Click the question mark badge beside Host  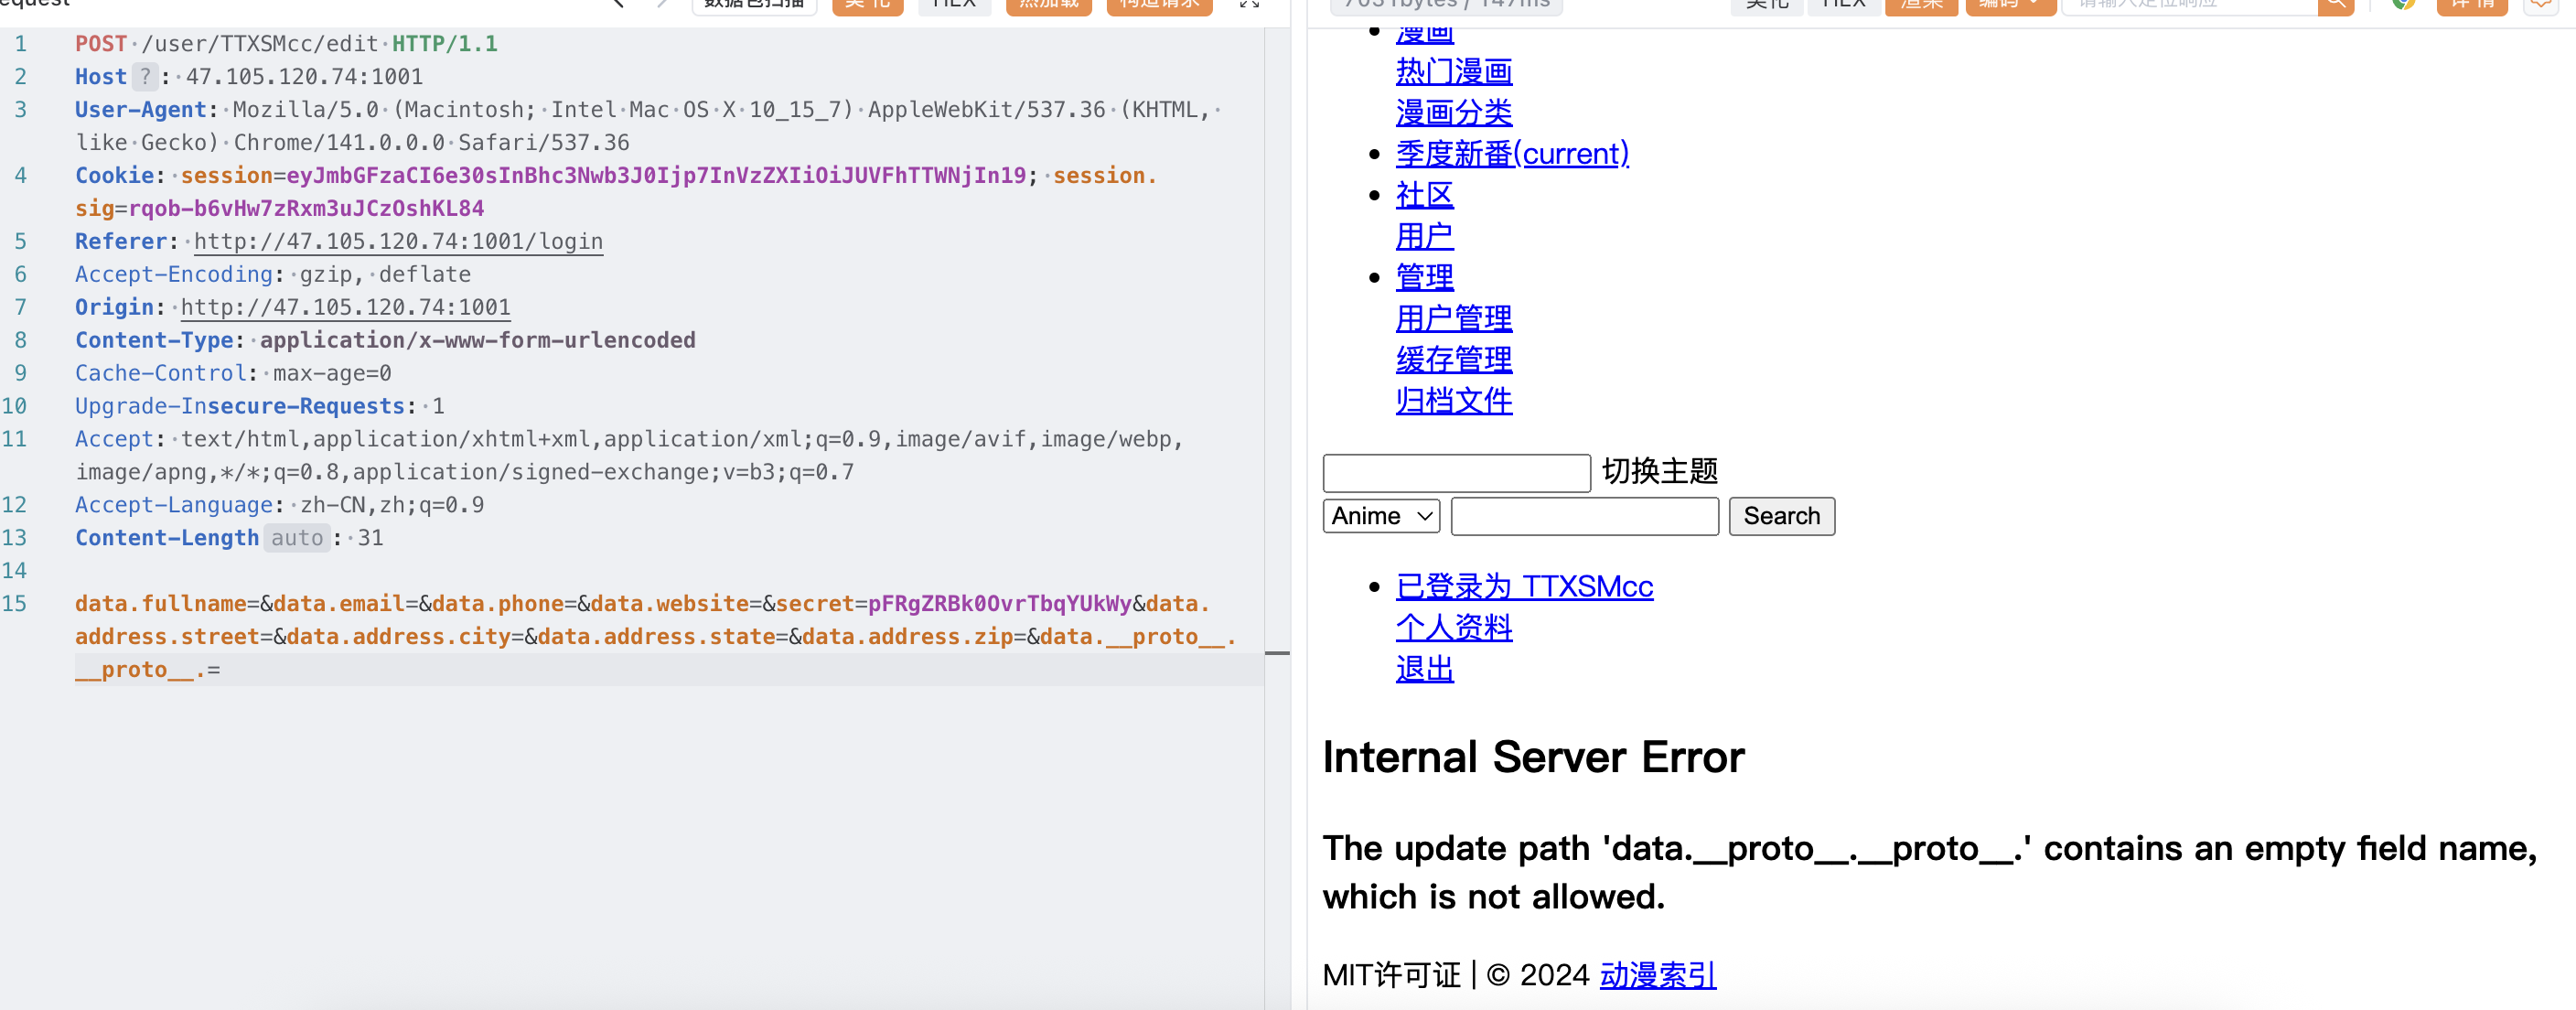pos(145,77)
